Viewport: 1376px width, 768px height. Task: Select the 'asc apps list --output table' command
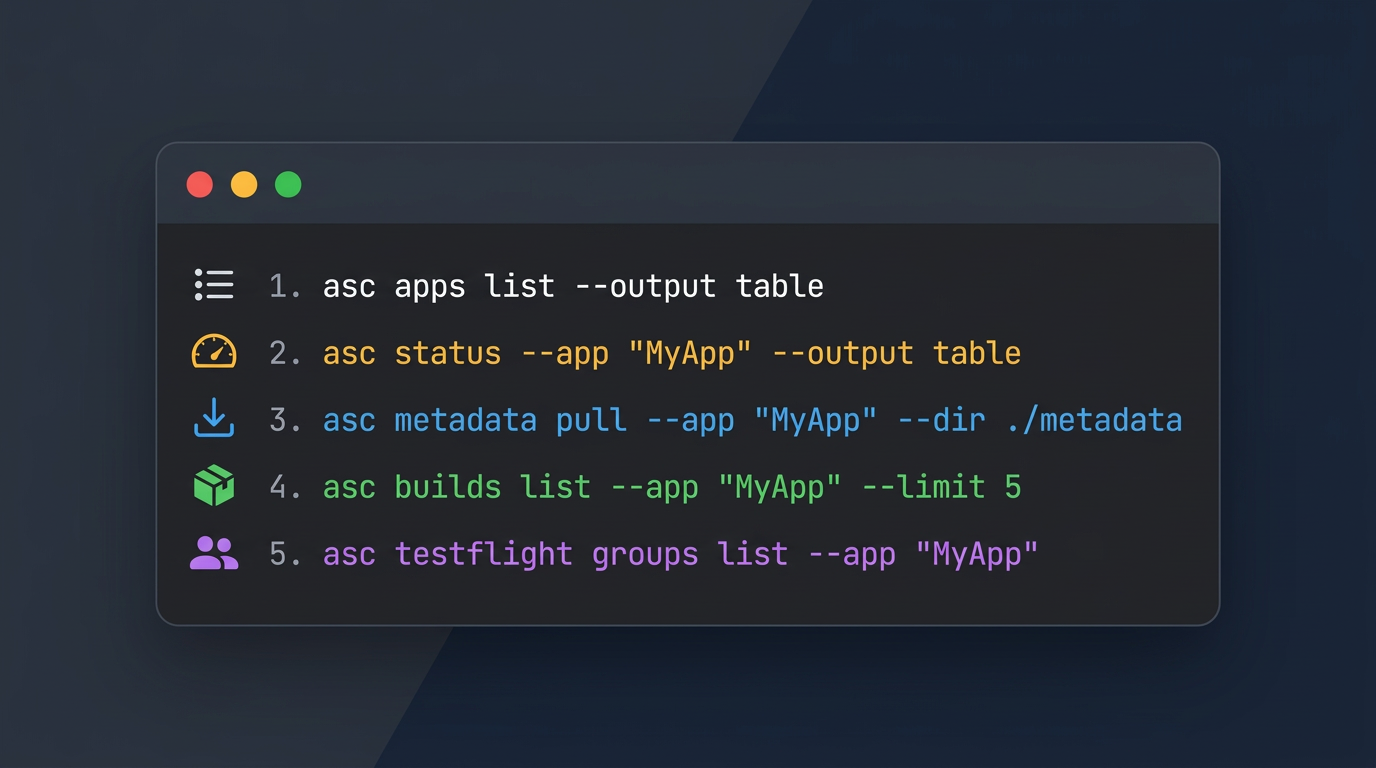(573, 286)
